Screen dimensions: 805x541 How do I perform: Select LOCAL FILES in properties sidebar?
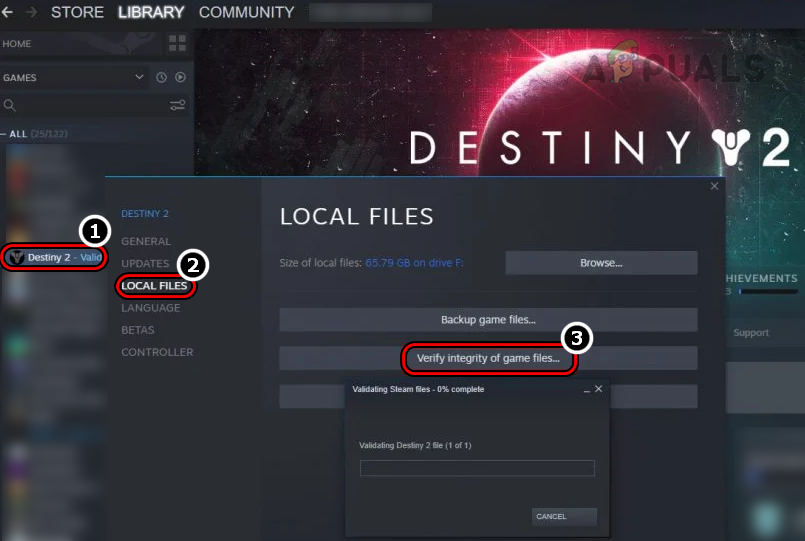coord(154,286)
